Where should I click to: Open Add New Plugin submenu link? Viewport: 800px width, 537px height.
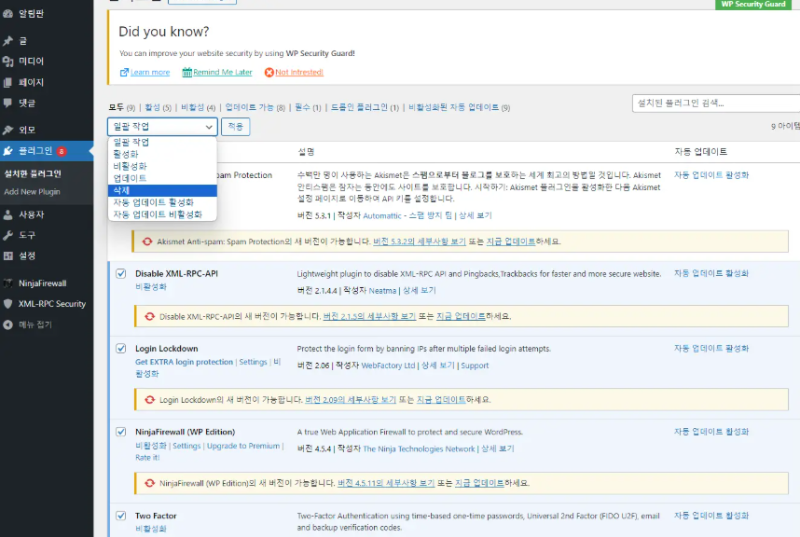tap(32, 192)
